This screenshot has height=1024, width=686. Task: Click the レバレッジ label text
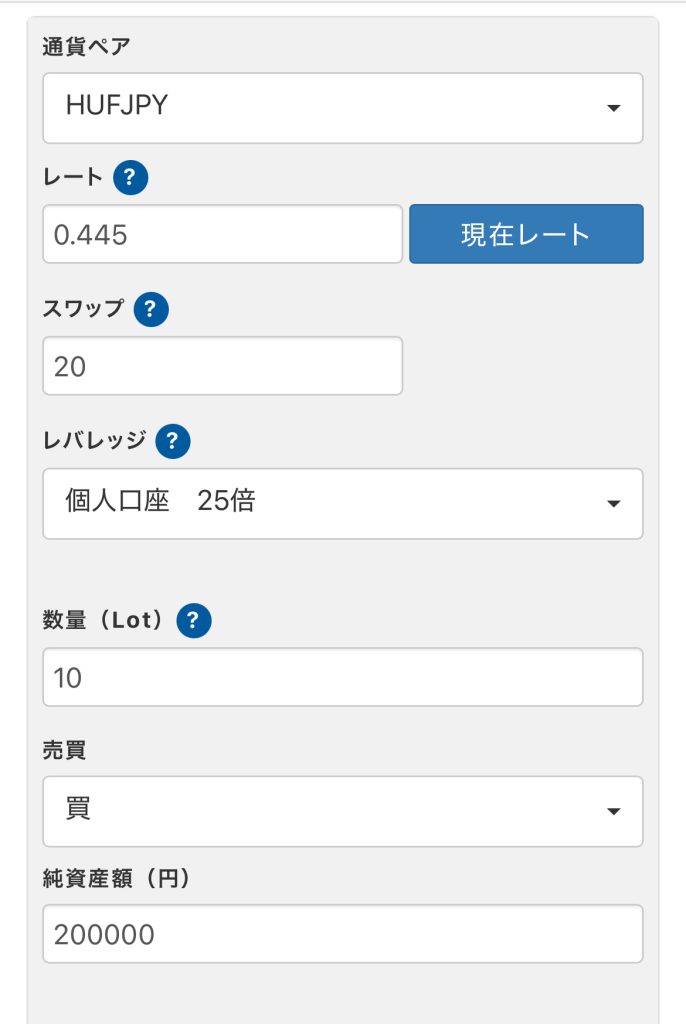[94, 440]
